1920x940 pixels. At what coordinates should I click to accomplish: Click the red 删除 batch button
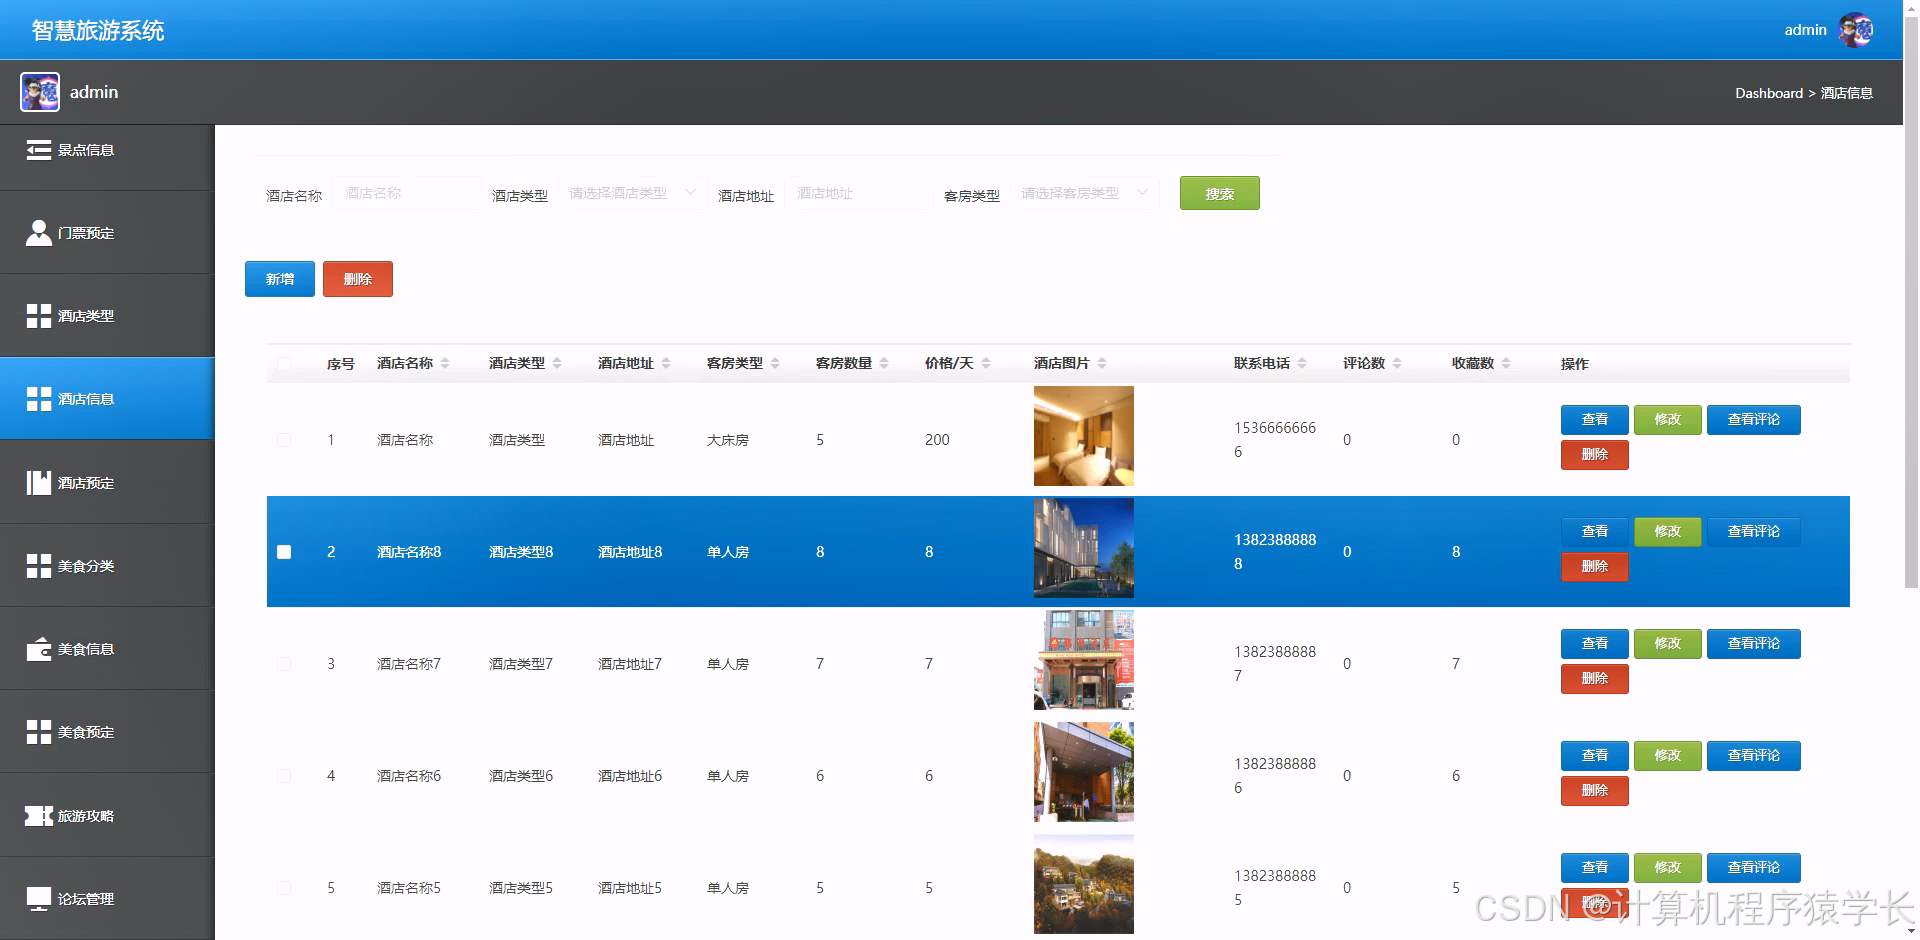coord(358,279)
